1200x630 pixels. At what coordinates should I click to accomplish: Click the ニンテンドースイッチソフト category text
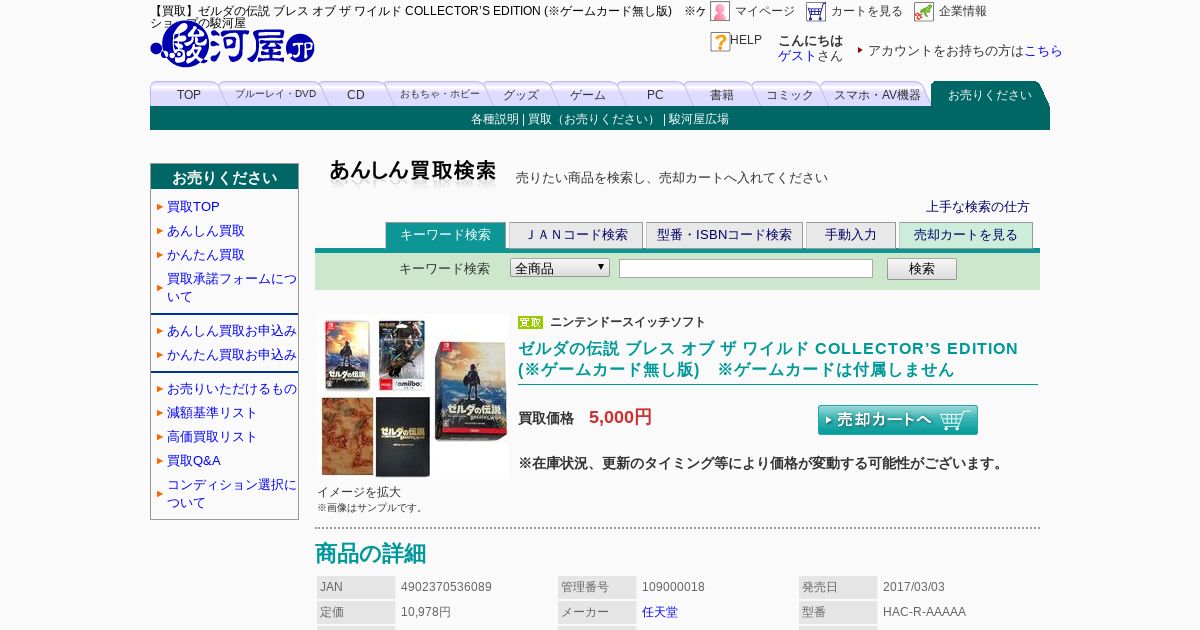[628, 322]
